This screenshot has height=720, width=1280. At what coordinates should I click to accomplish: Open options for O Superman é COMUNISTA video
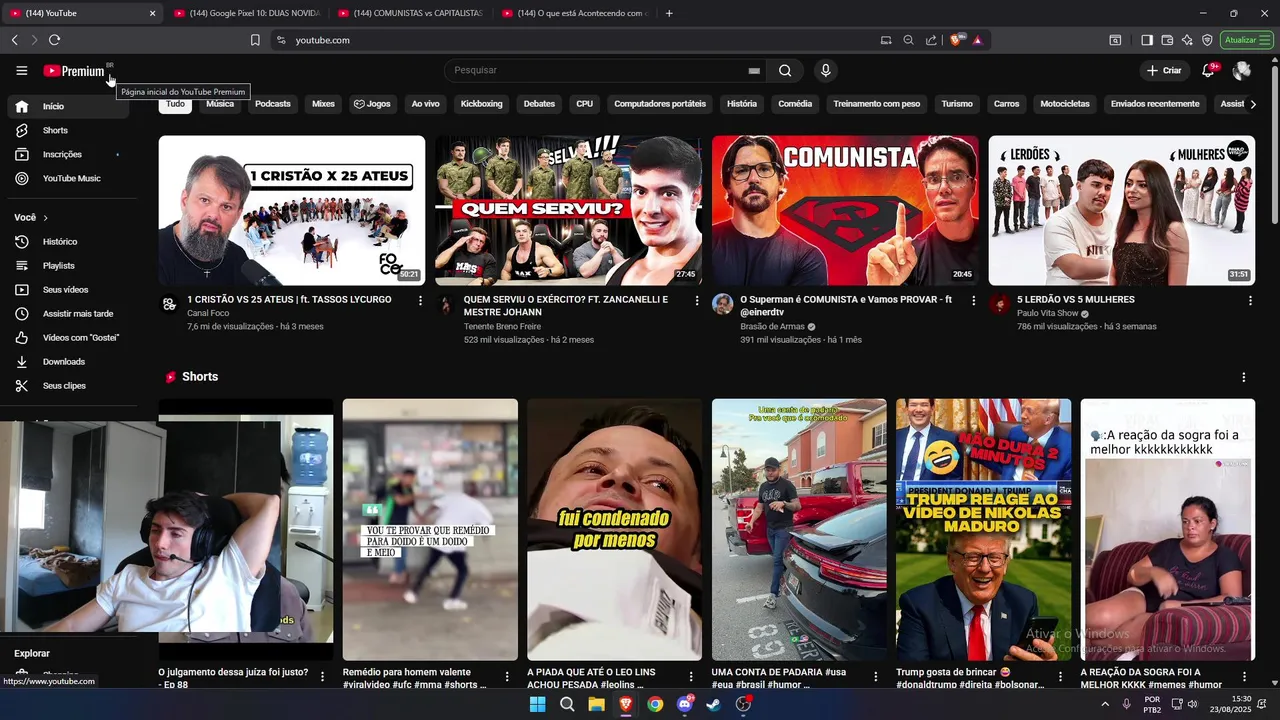[974, 300]
